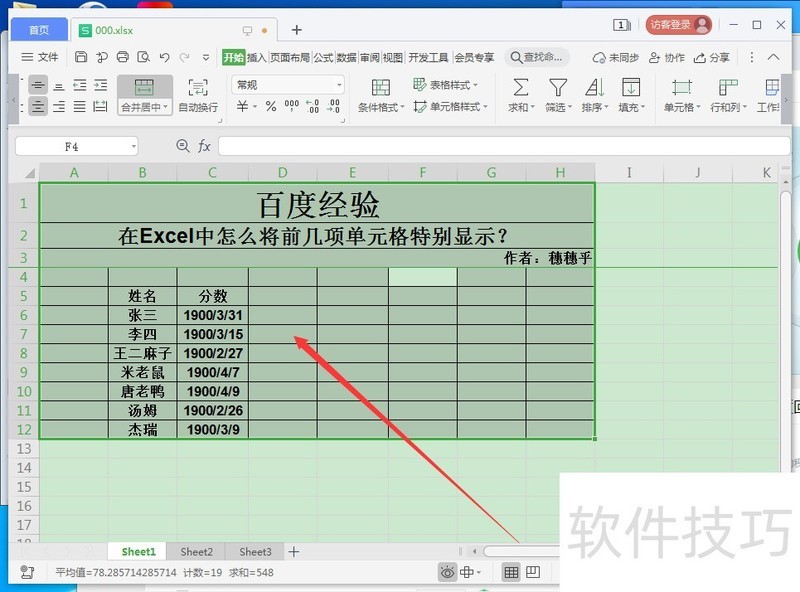The height and width of the screenshot is (592, 800).
Task: Open 单元格样式 cell style dropdown
Action: tap(451, 106)
